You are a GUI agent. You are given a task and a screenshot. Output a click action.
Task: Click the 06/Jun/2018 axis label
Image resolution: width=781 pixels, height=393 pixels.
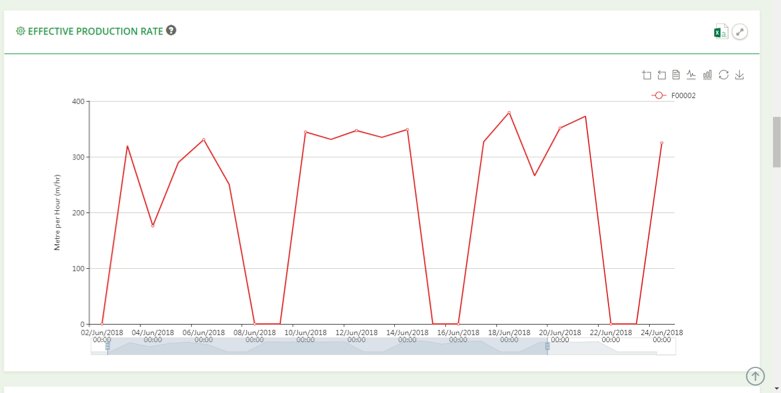click(x=204, y=336)
